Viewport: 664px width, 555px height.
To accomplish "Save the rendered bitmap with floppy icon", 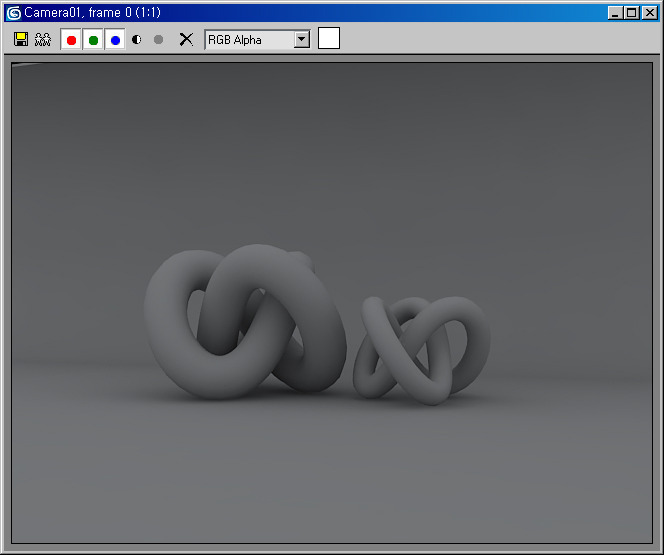I will (21, 39).
